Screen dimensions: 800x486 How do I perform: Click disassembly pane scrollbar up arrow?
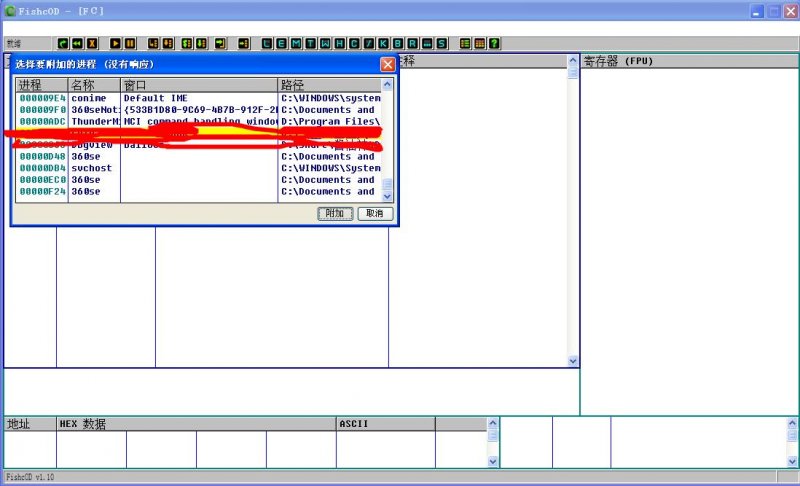pyautogui.click(x=573, y=61)
